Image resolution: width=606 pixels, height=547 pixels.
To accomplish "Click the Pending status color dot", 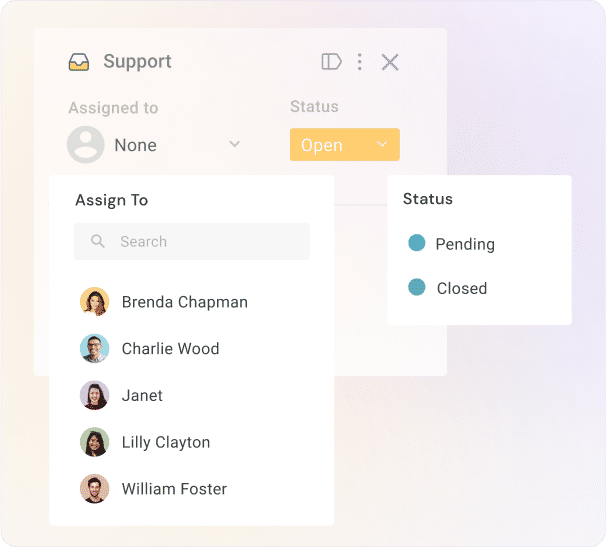I will click(x=417, y=243).
